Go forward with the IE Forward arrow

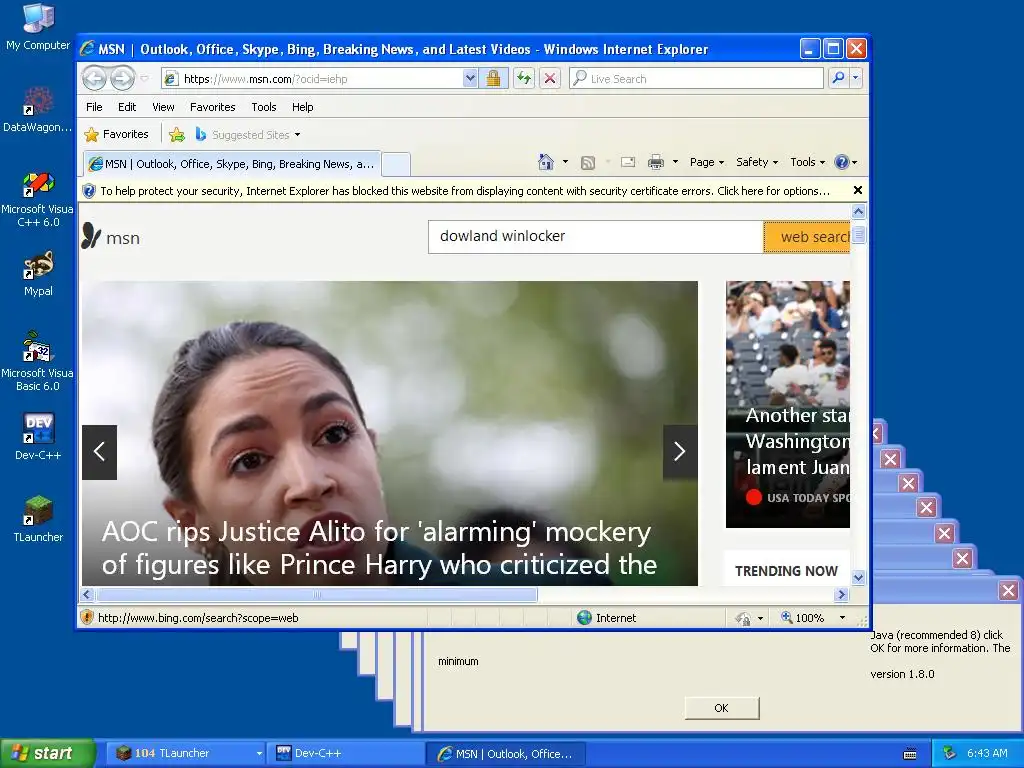[122, 79]
